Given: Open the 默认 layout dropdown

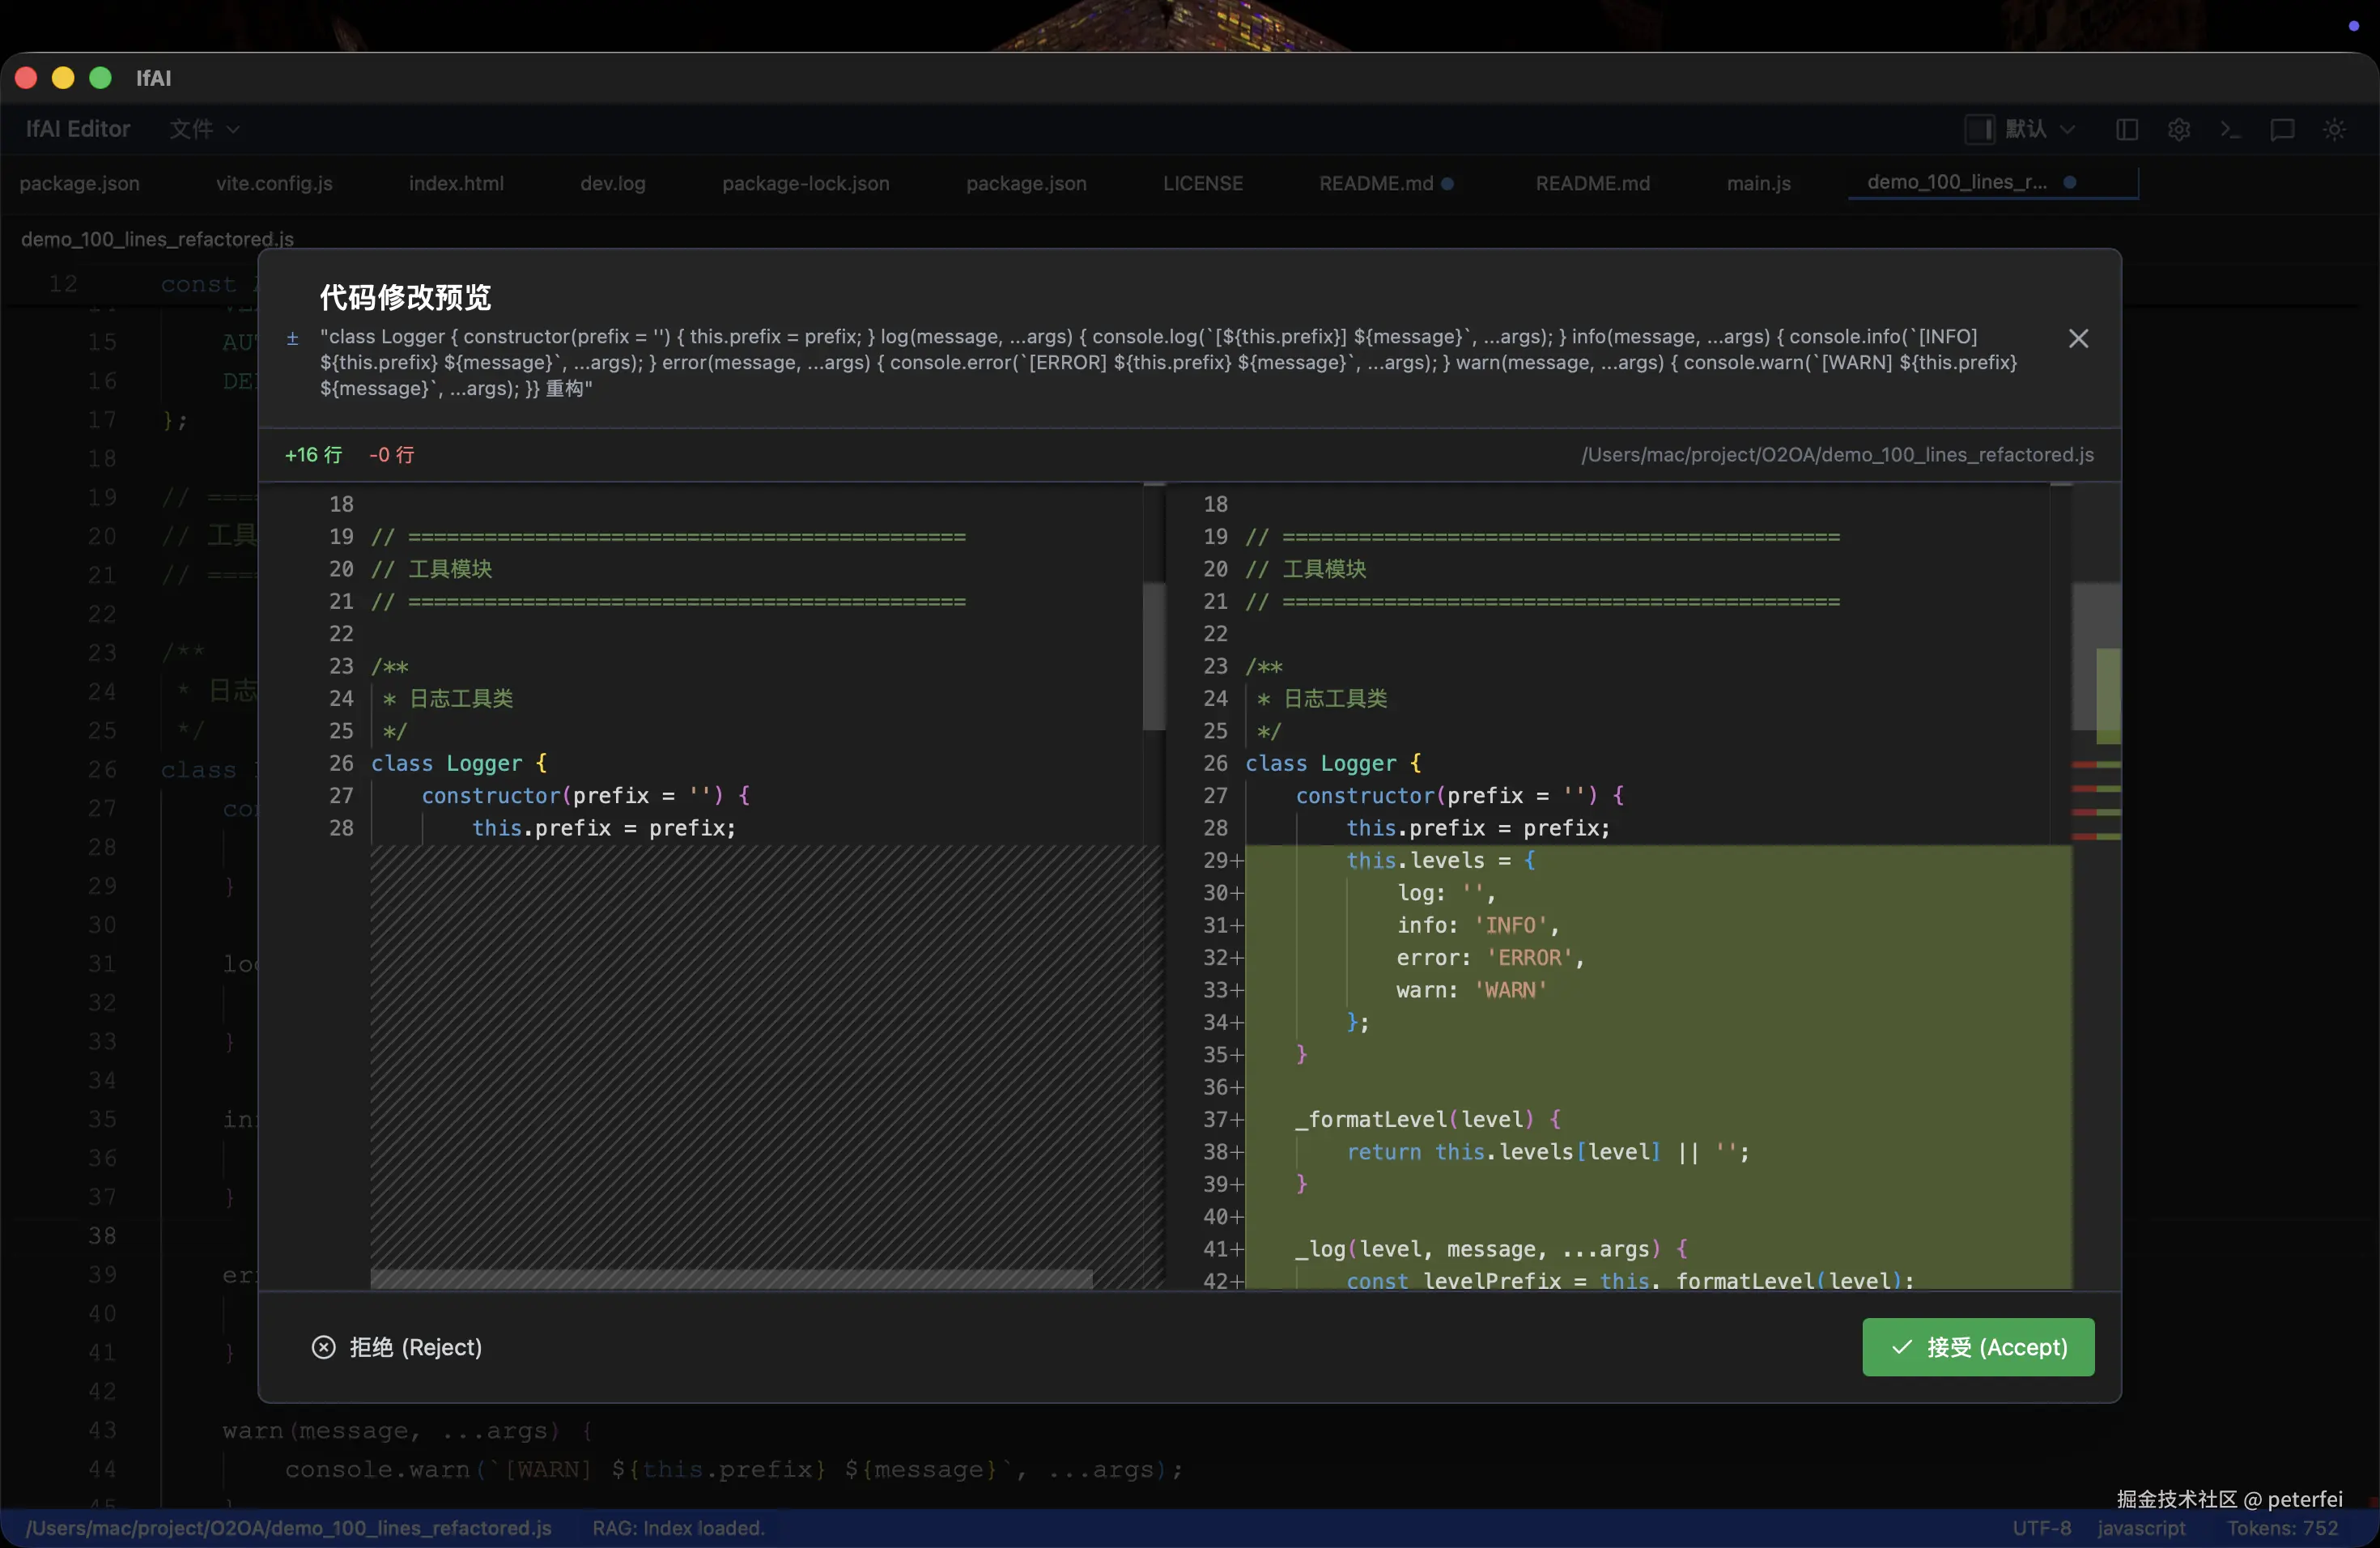Looking at the screenshot, I should (2040, 130).
